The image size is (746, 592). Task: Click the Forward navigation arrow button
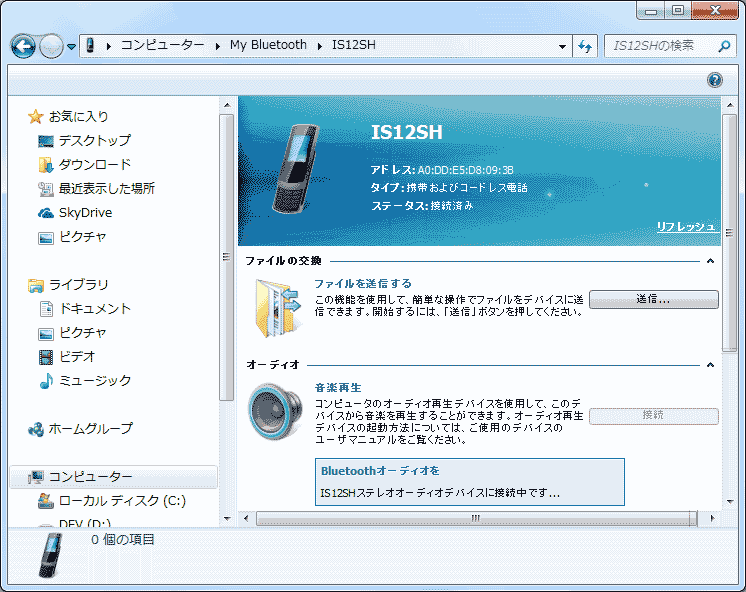coord(51,46)
